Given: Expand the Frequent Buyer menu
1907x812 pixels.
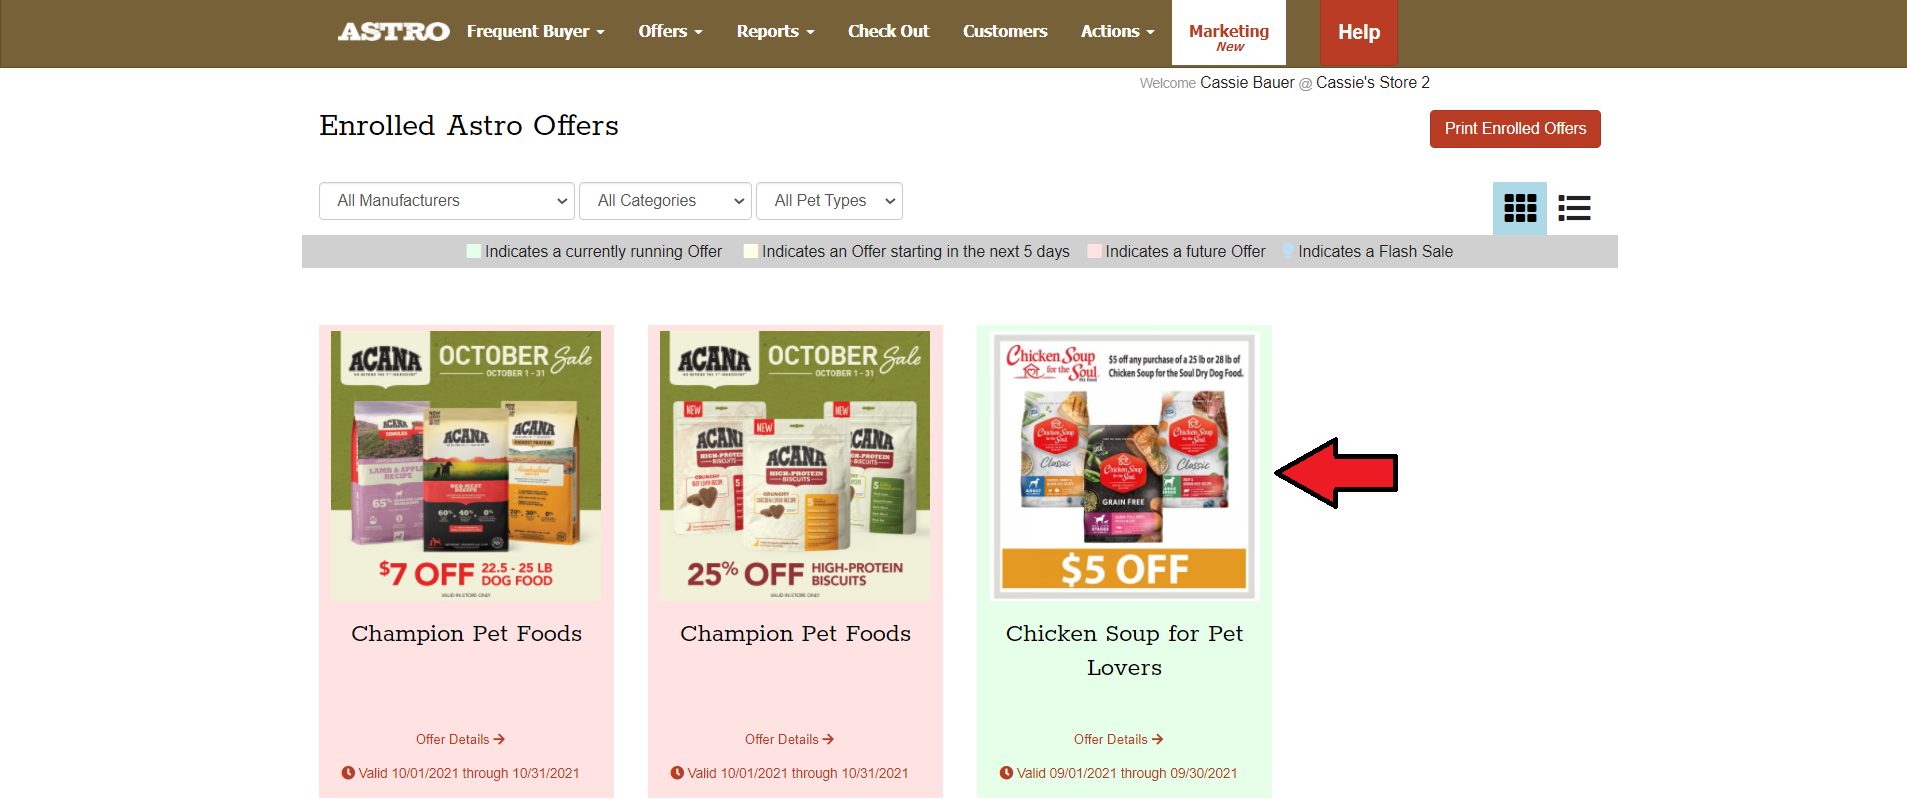Looking at the screenshot, I should click(x=535, y=32).
